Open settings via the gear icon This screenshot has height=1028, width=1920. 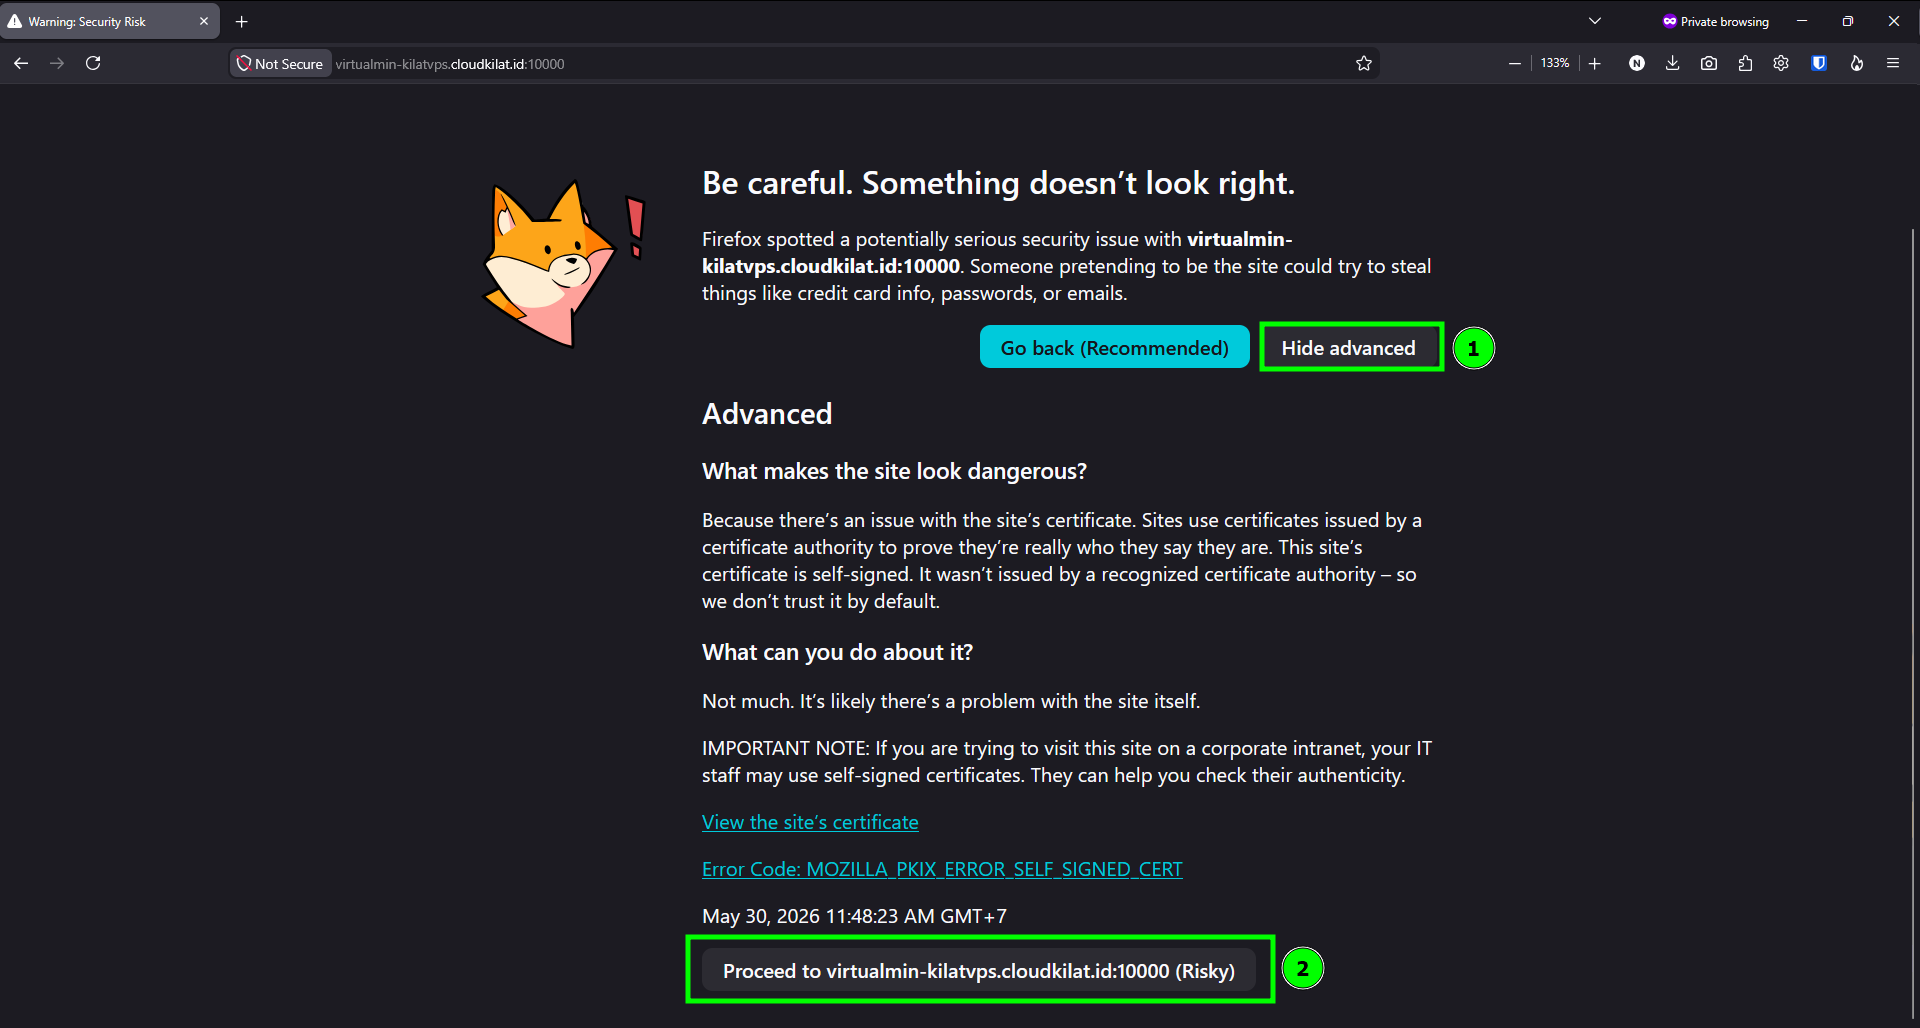[1781, 63]
